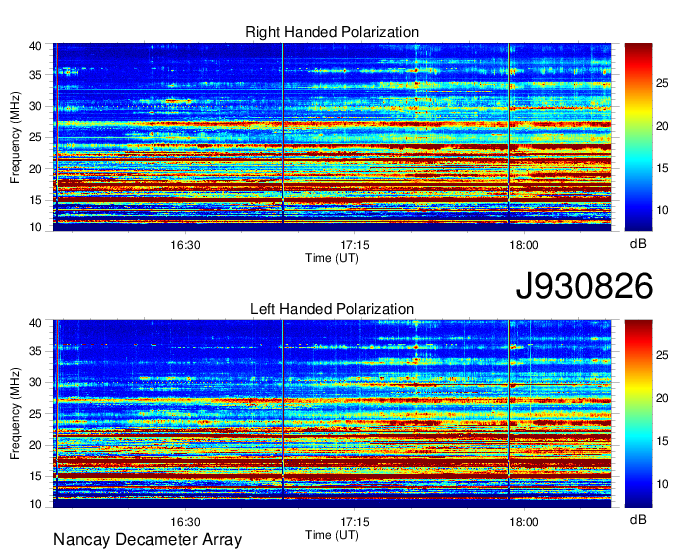The width and height of the screenshot is (680, 552).
Task: Click 16:30 tick of Right Handed plot
Action: pyautogui.click(x=186, y=245)
